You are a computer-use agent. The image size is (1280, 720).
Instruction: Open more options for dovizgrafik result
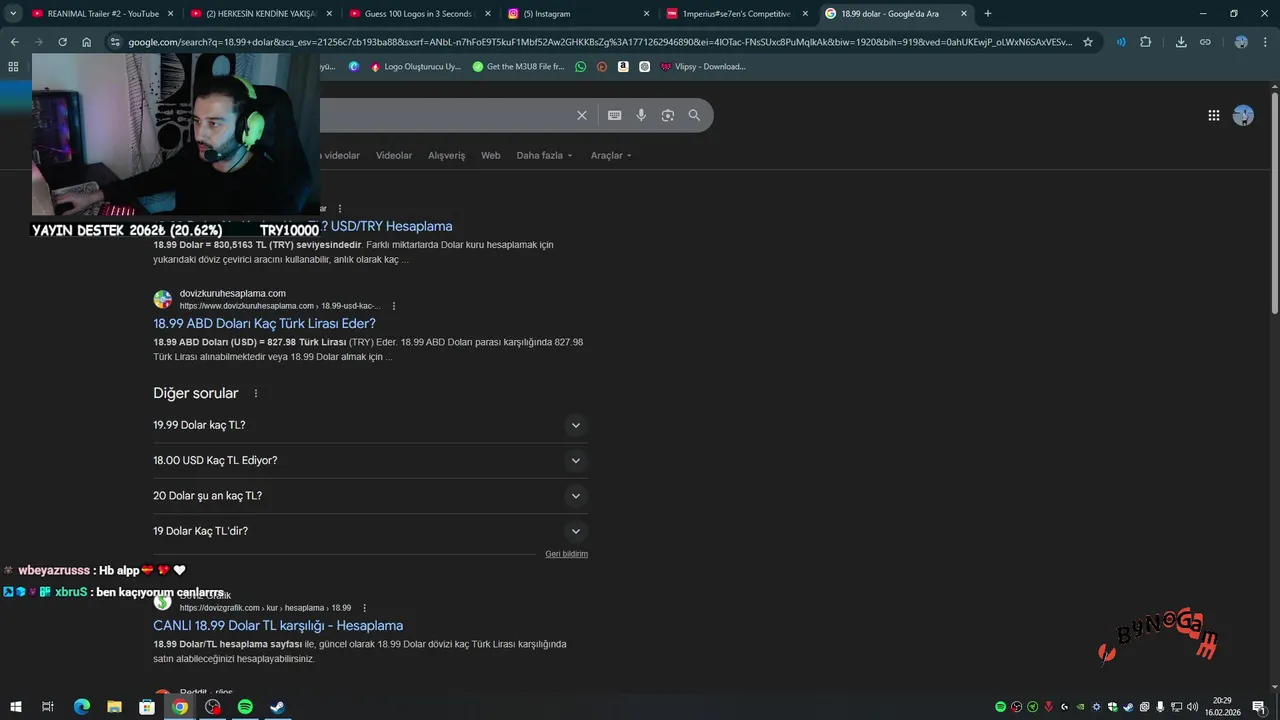tap(364, 608)
